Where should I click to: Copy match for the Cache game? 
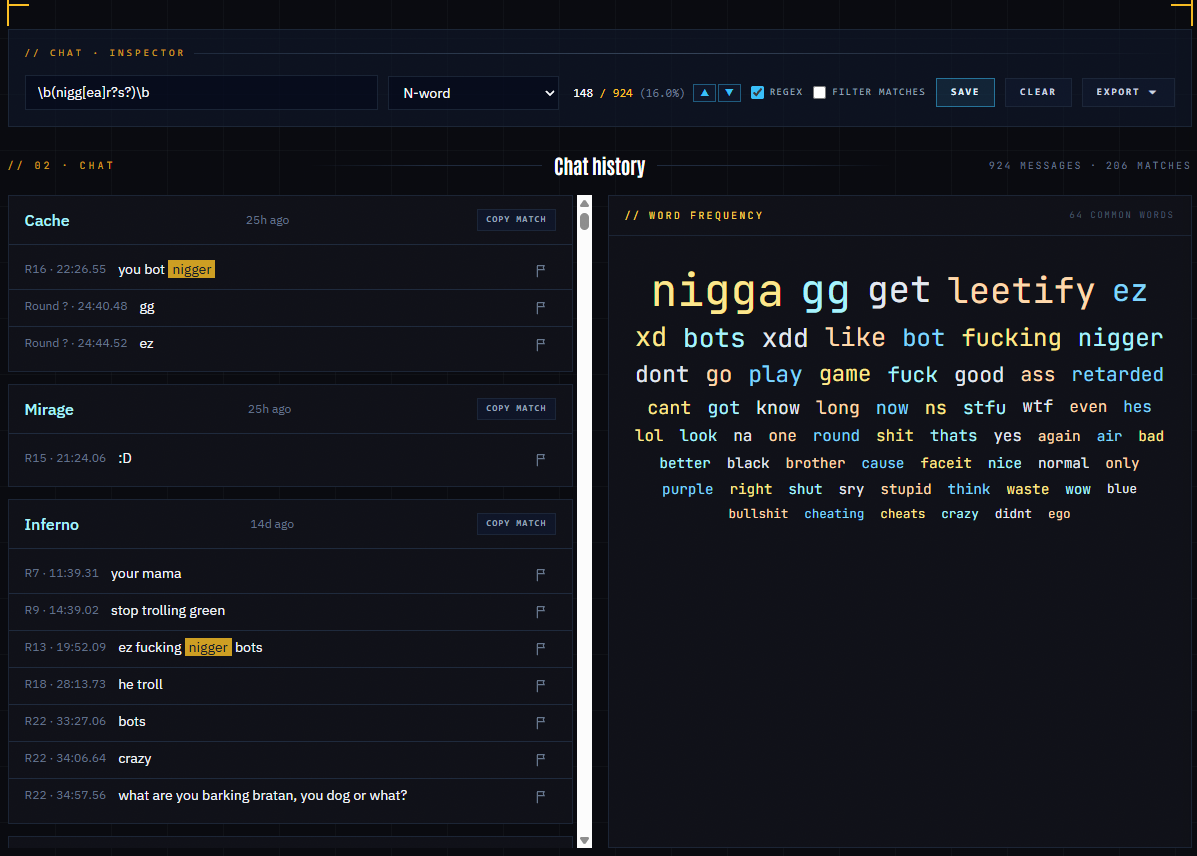[516, 220]
